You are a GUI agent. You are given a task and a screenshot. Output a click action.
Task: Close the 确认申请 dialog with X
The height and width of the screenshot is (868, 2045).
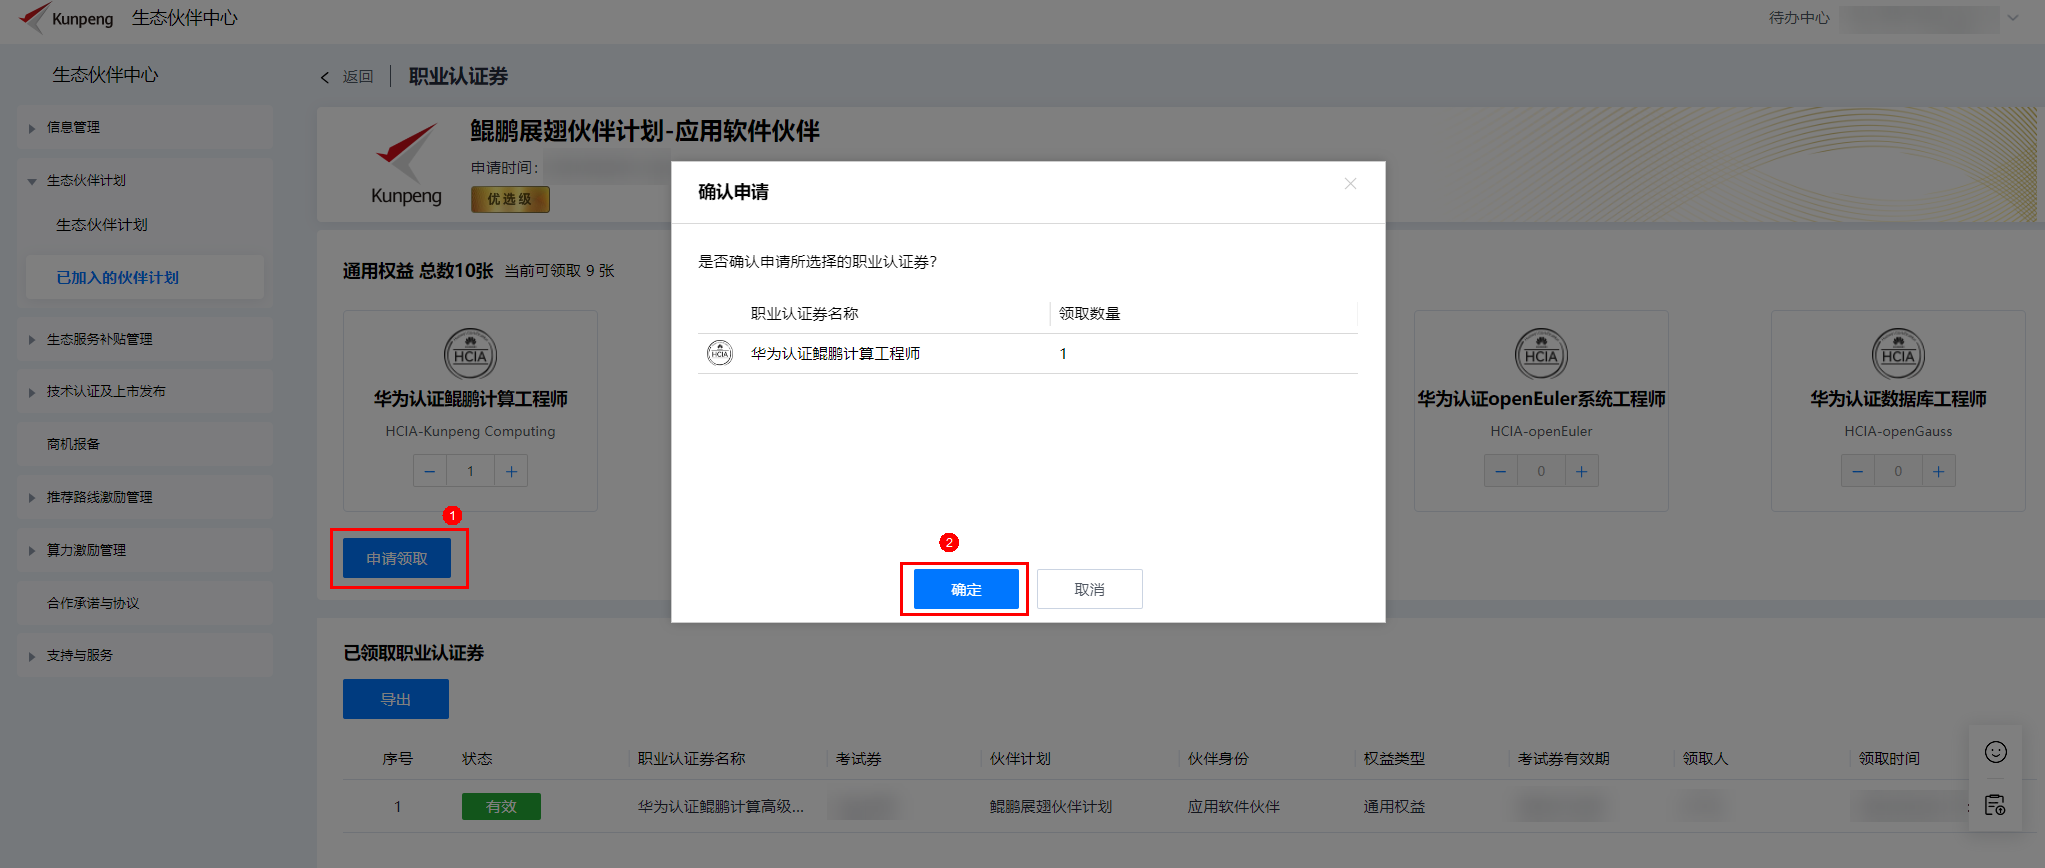click(x=1350, y=184)
